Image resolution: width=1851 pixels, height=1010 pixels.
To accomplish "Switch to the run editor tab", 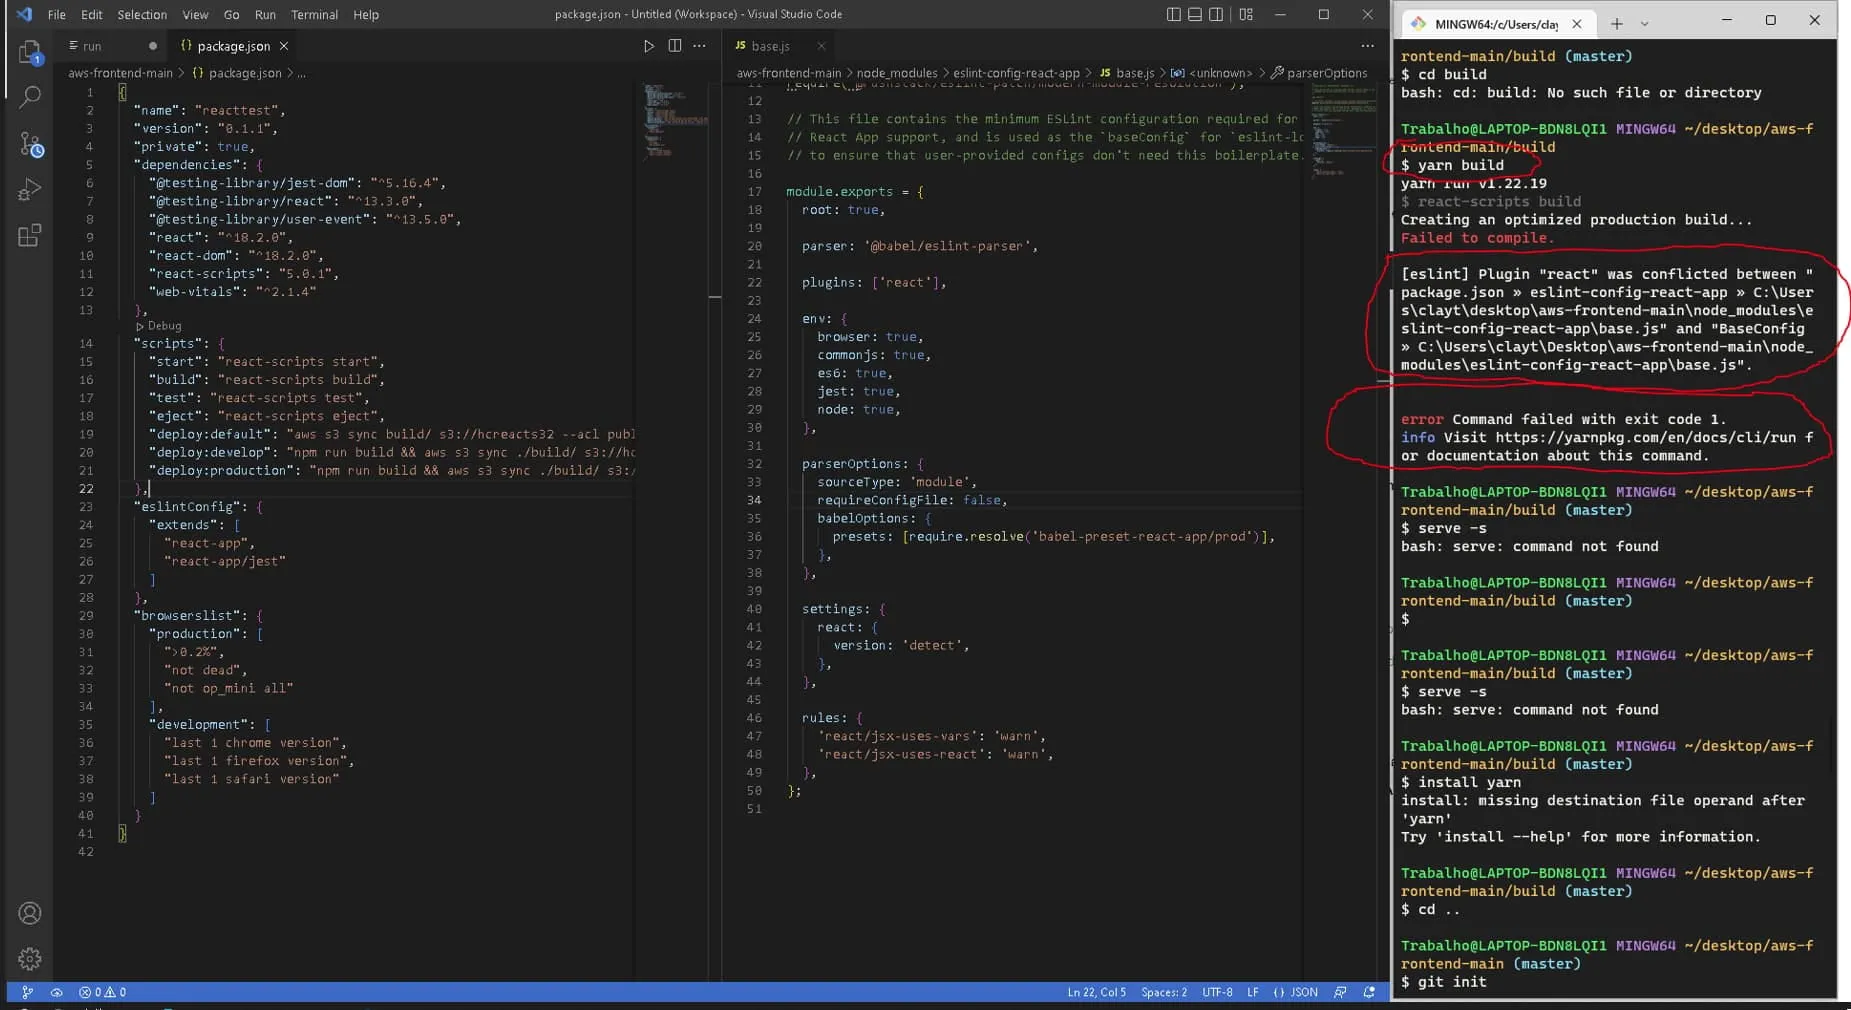I will pos(110,46).
